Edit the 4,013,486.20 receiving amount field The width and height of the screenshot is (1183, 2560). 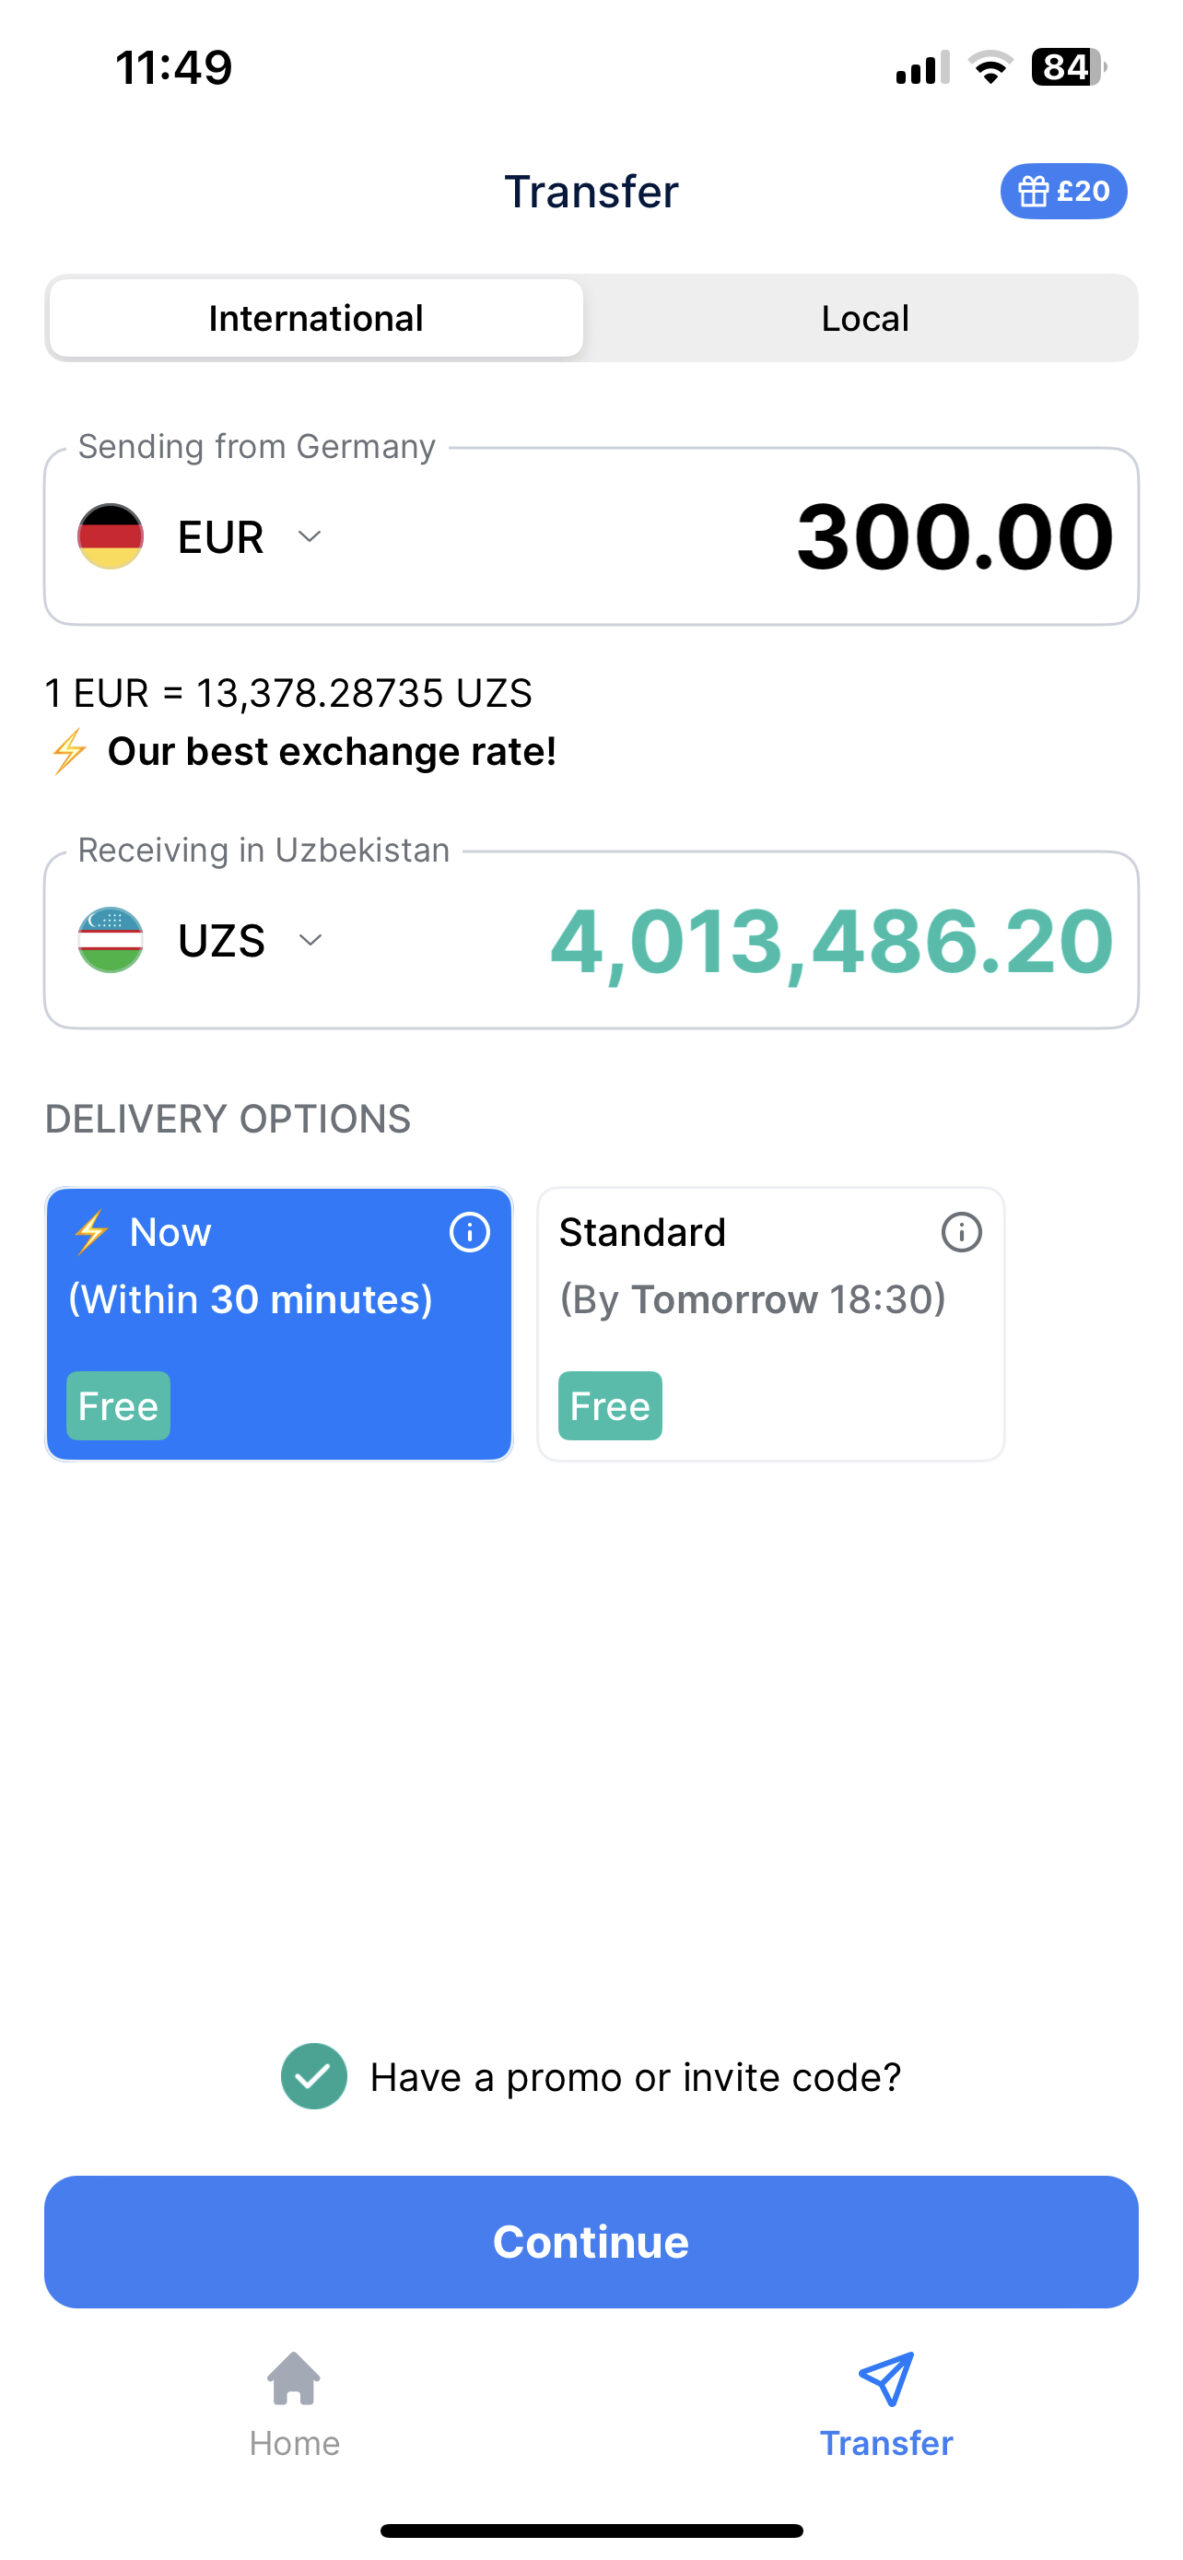tap(831, 941)
